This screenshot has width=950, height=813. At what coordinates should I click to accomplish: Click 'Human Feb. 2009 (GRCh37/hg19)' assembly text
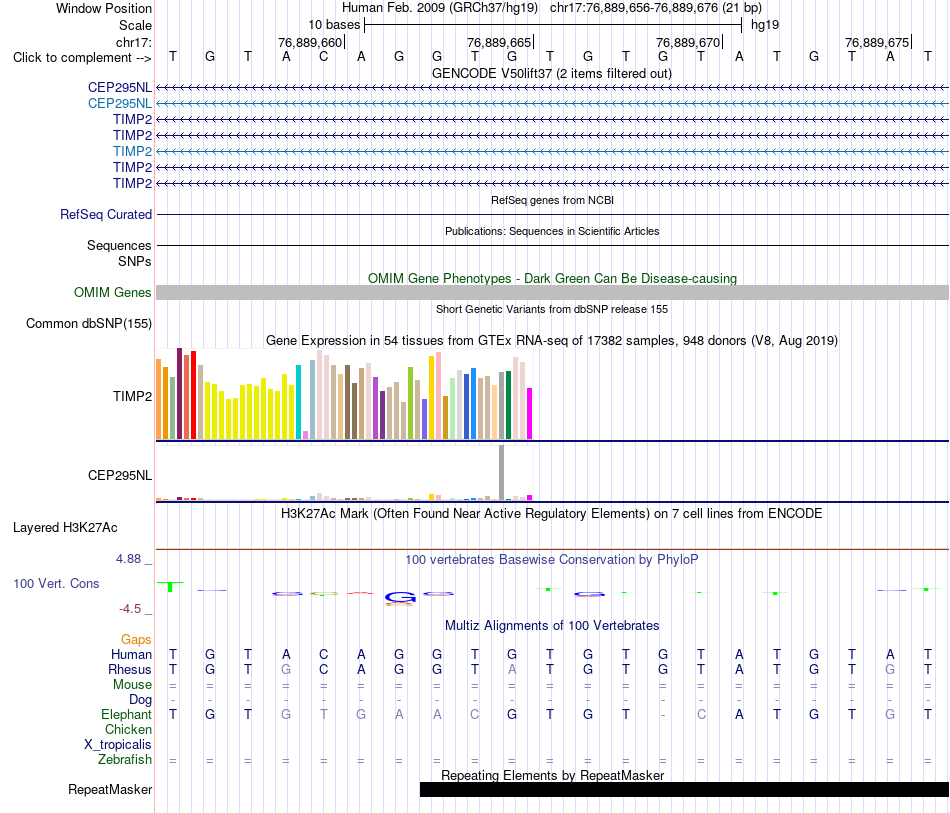[440, 8]
